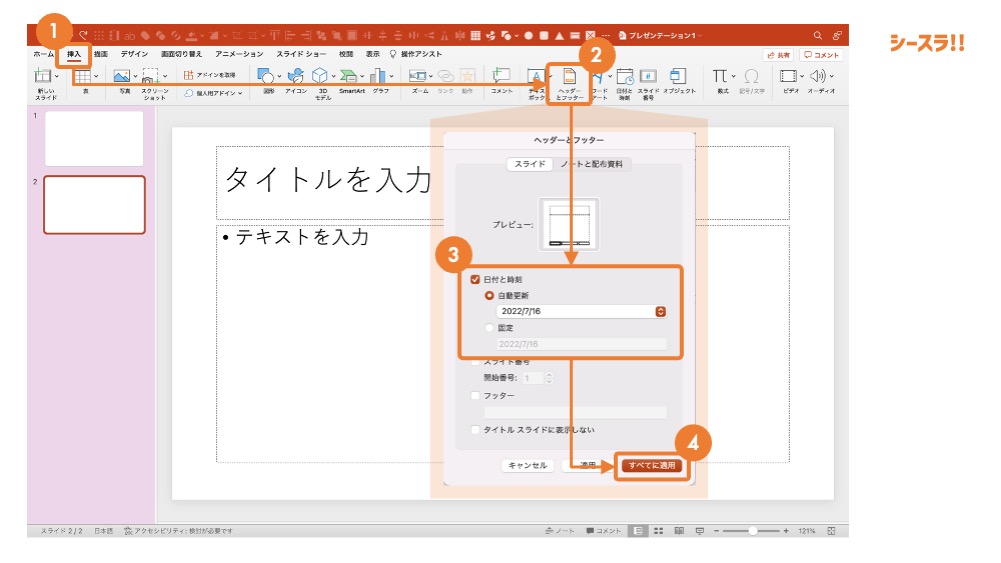This screenshot has height=563, width=1001.
Task: Expand the 図形 shapes dropdown arrow
Action: [x=280, y=76]
